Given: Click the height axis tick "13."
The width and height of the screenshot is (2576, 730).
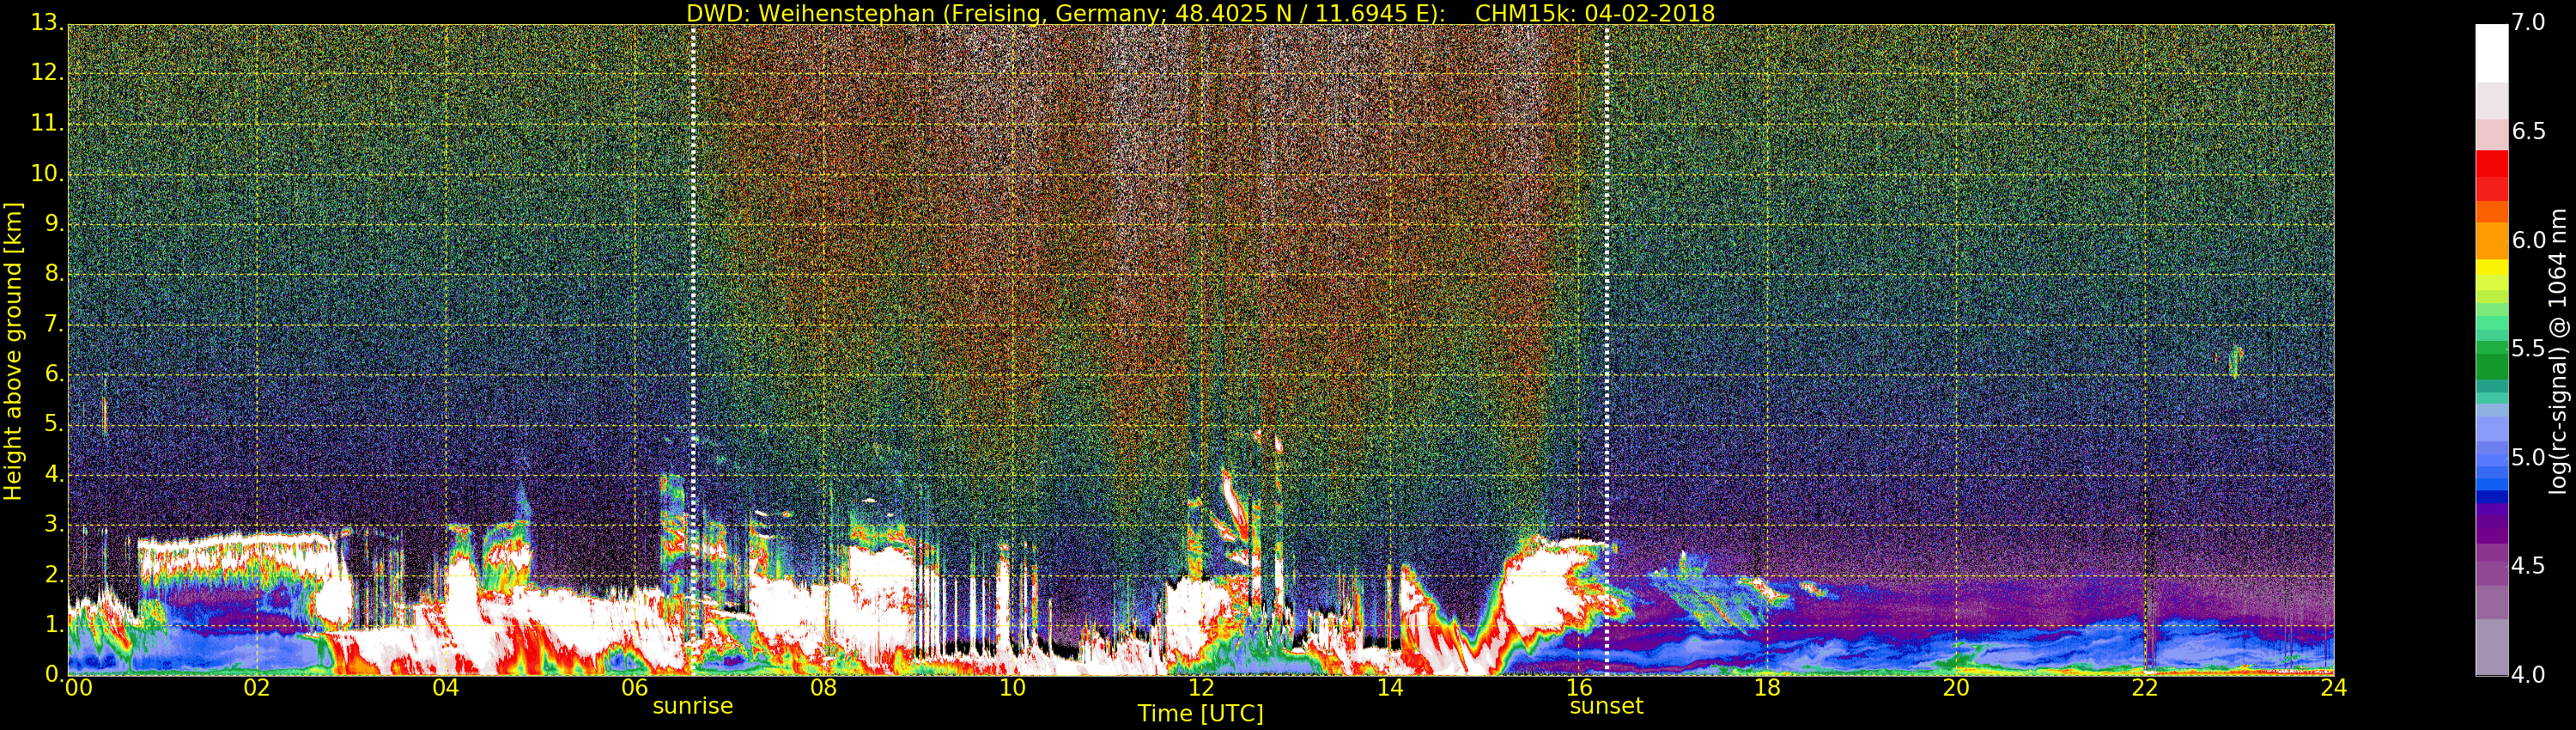Looking at the screenshot, I should click(47, 23).
